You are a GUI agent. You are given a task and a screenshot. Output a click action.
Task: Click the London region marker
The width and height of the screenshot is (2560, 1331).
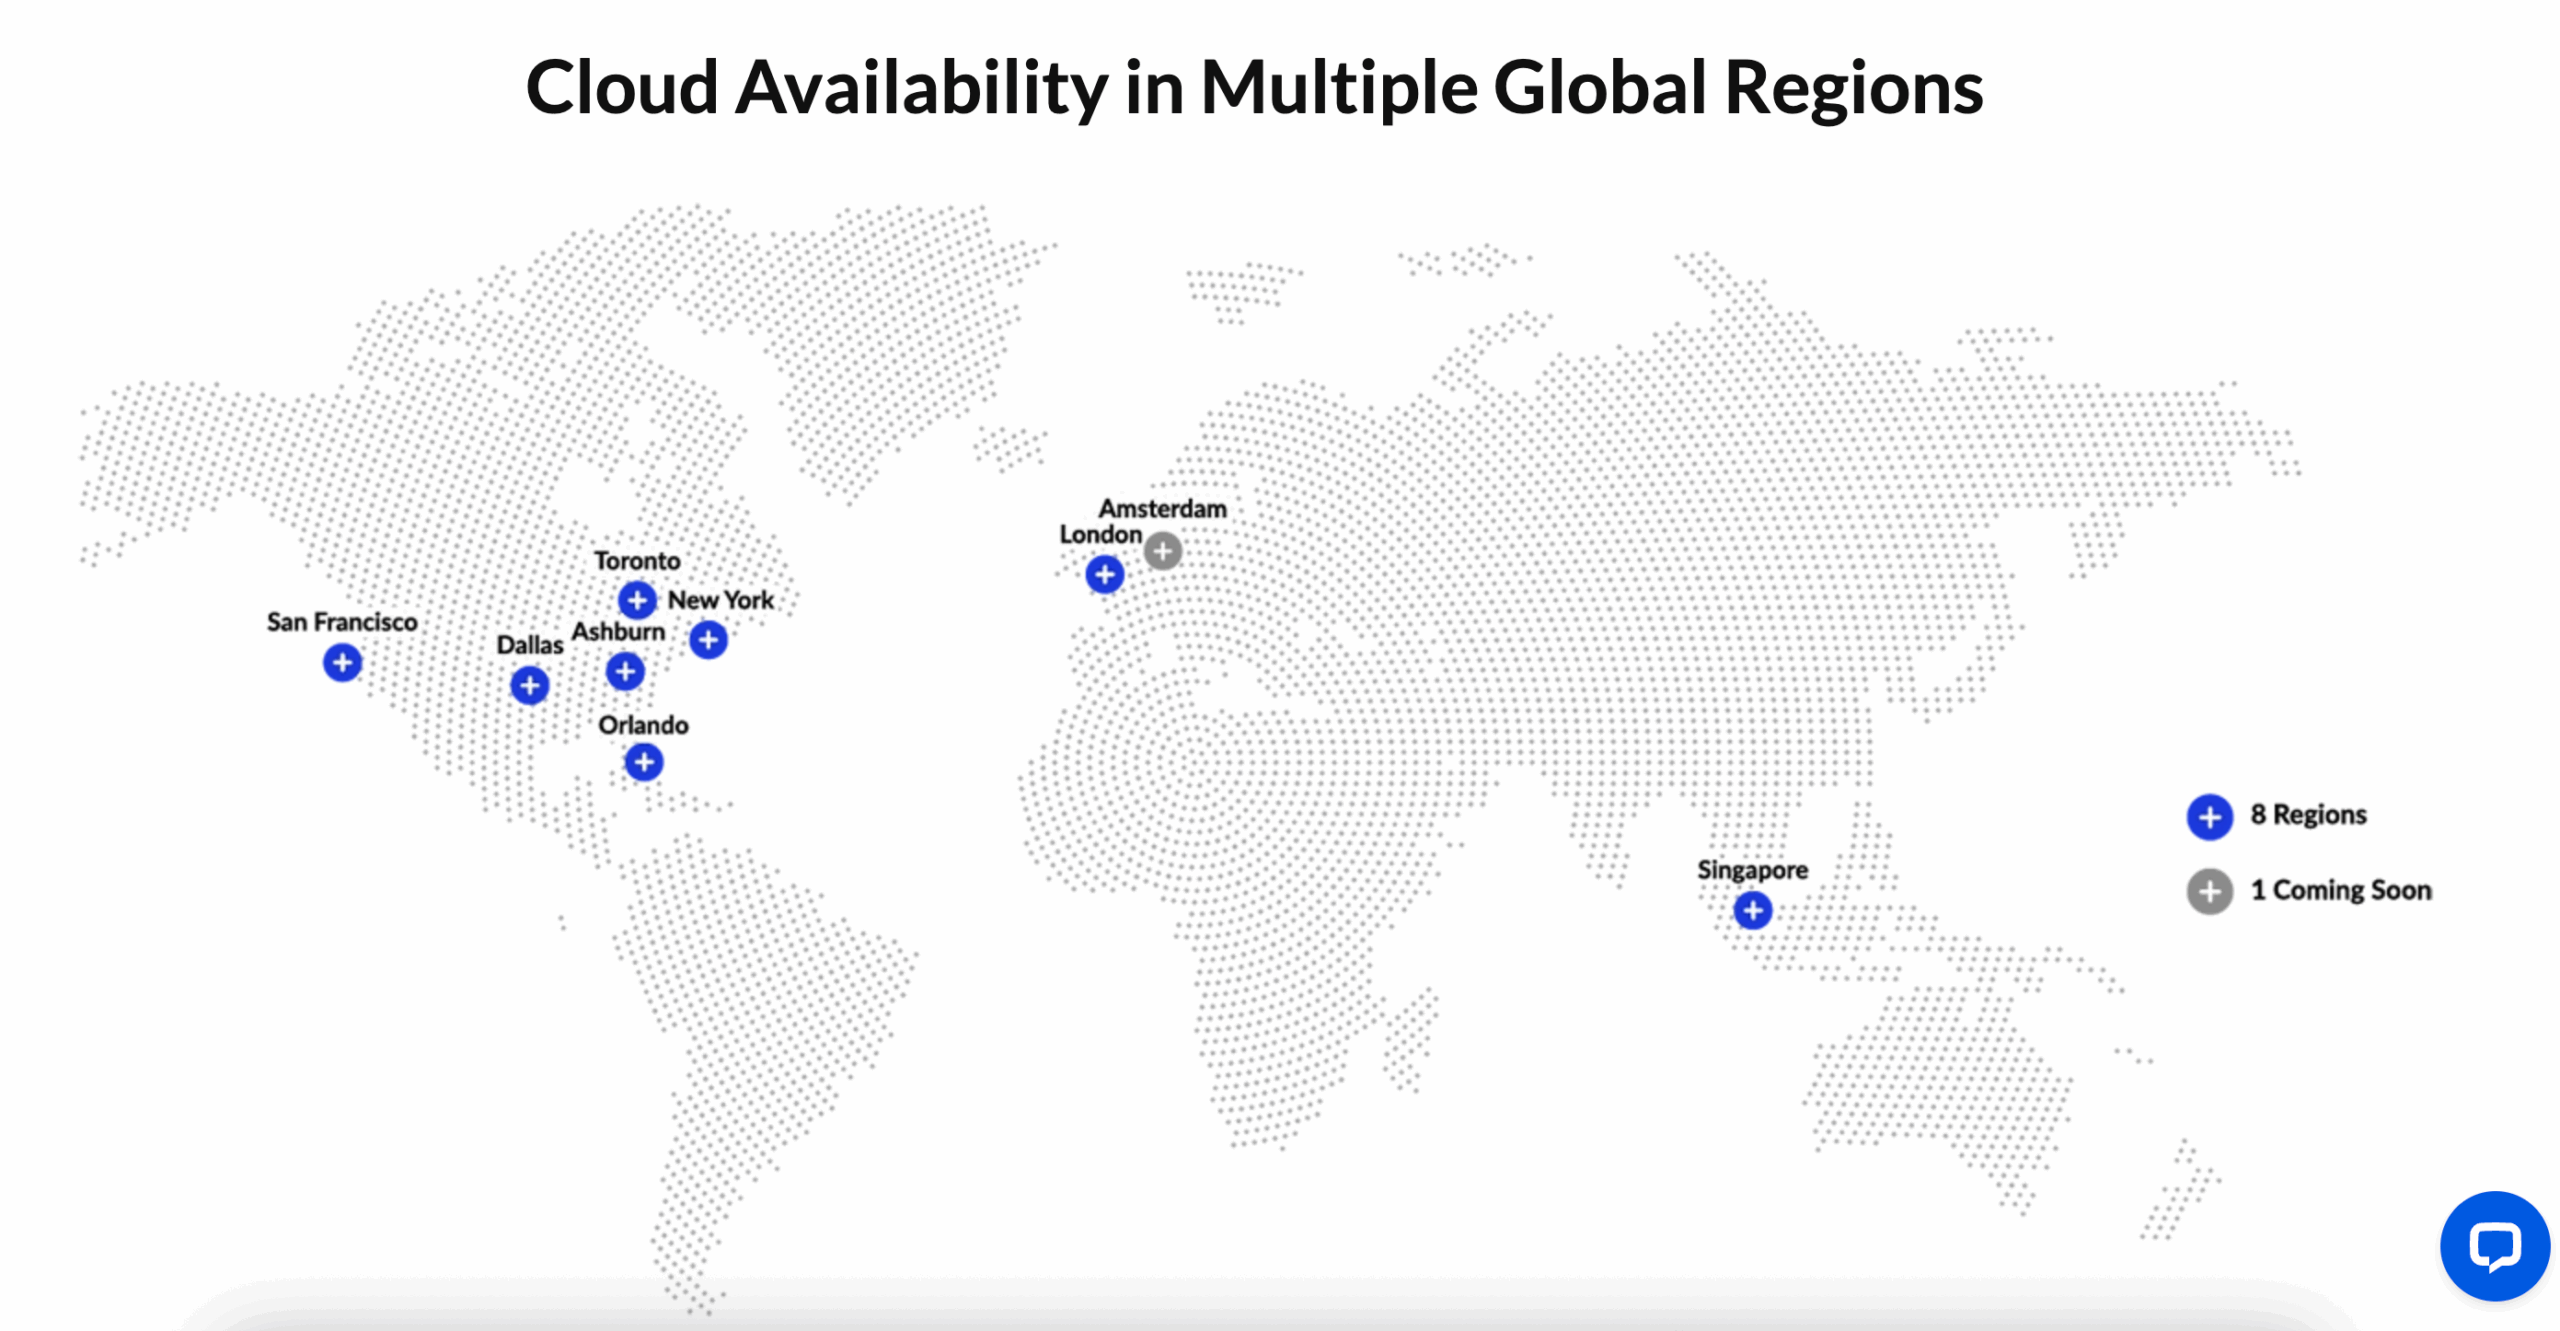[1105, 575]
